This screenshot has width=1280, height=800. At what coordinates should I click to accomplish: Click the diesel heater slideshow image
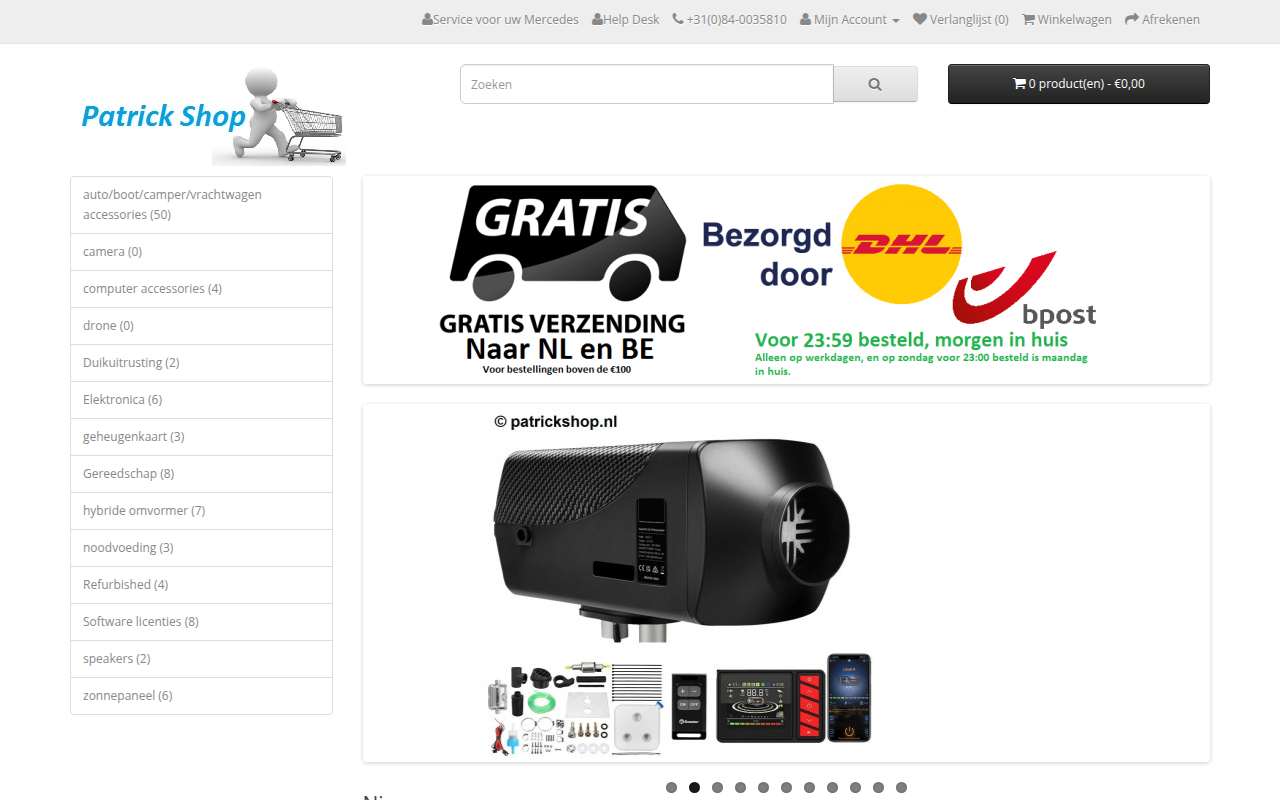click(786, 583)
